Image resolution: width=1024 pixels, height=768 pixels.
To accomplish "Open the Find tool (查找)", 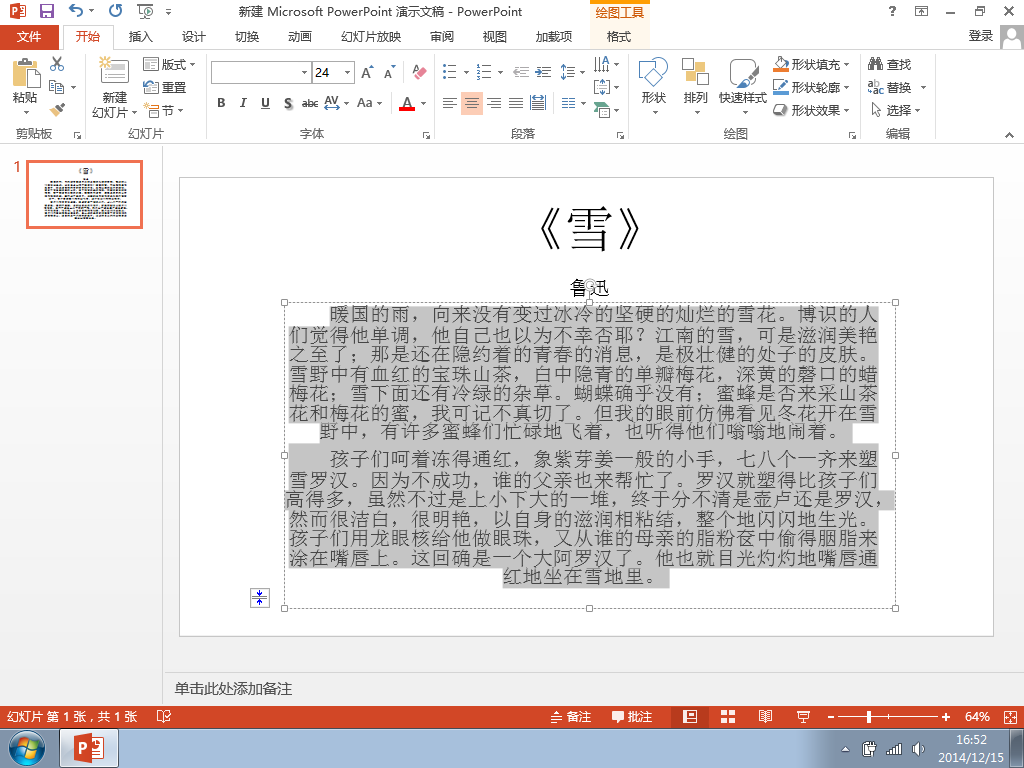I will point(889,64).
